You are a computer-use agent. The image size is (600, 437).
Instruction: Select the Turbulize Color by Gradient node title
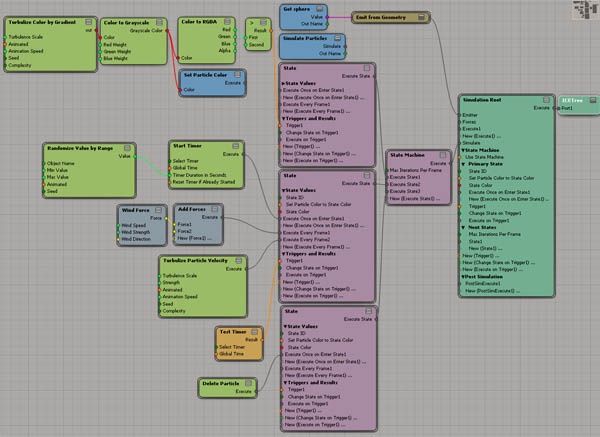tap(42, 22)
